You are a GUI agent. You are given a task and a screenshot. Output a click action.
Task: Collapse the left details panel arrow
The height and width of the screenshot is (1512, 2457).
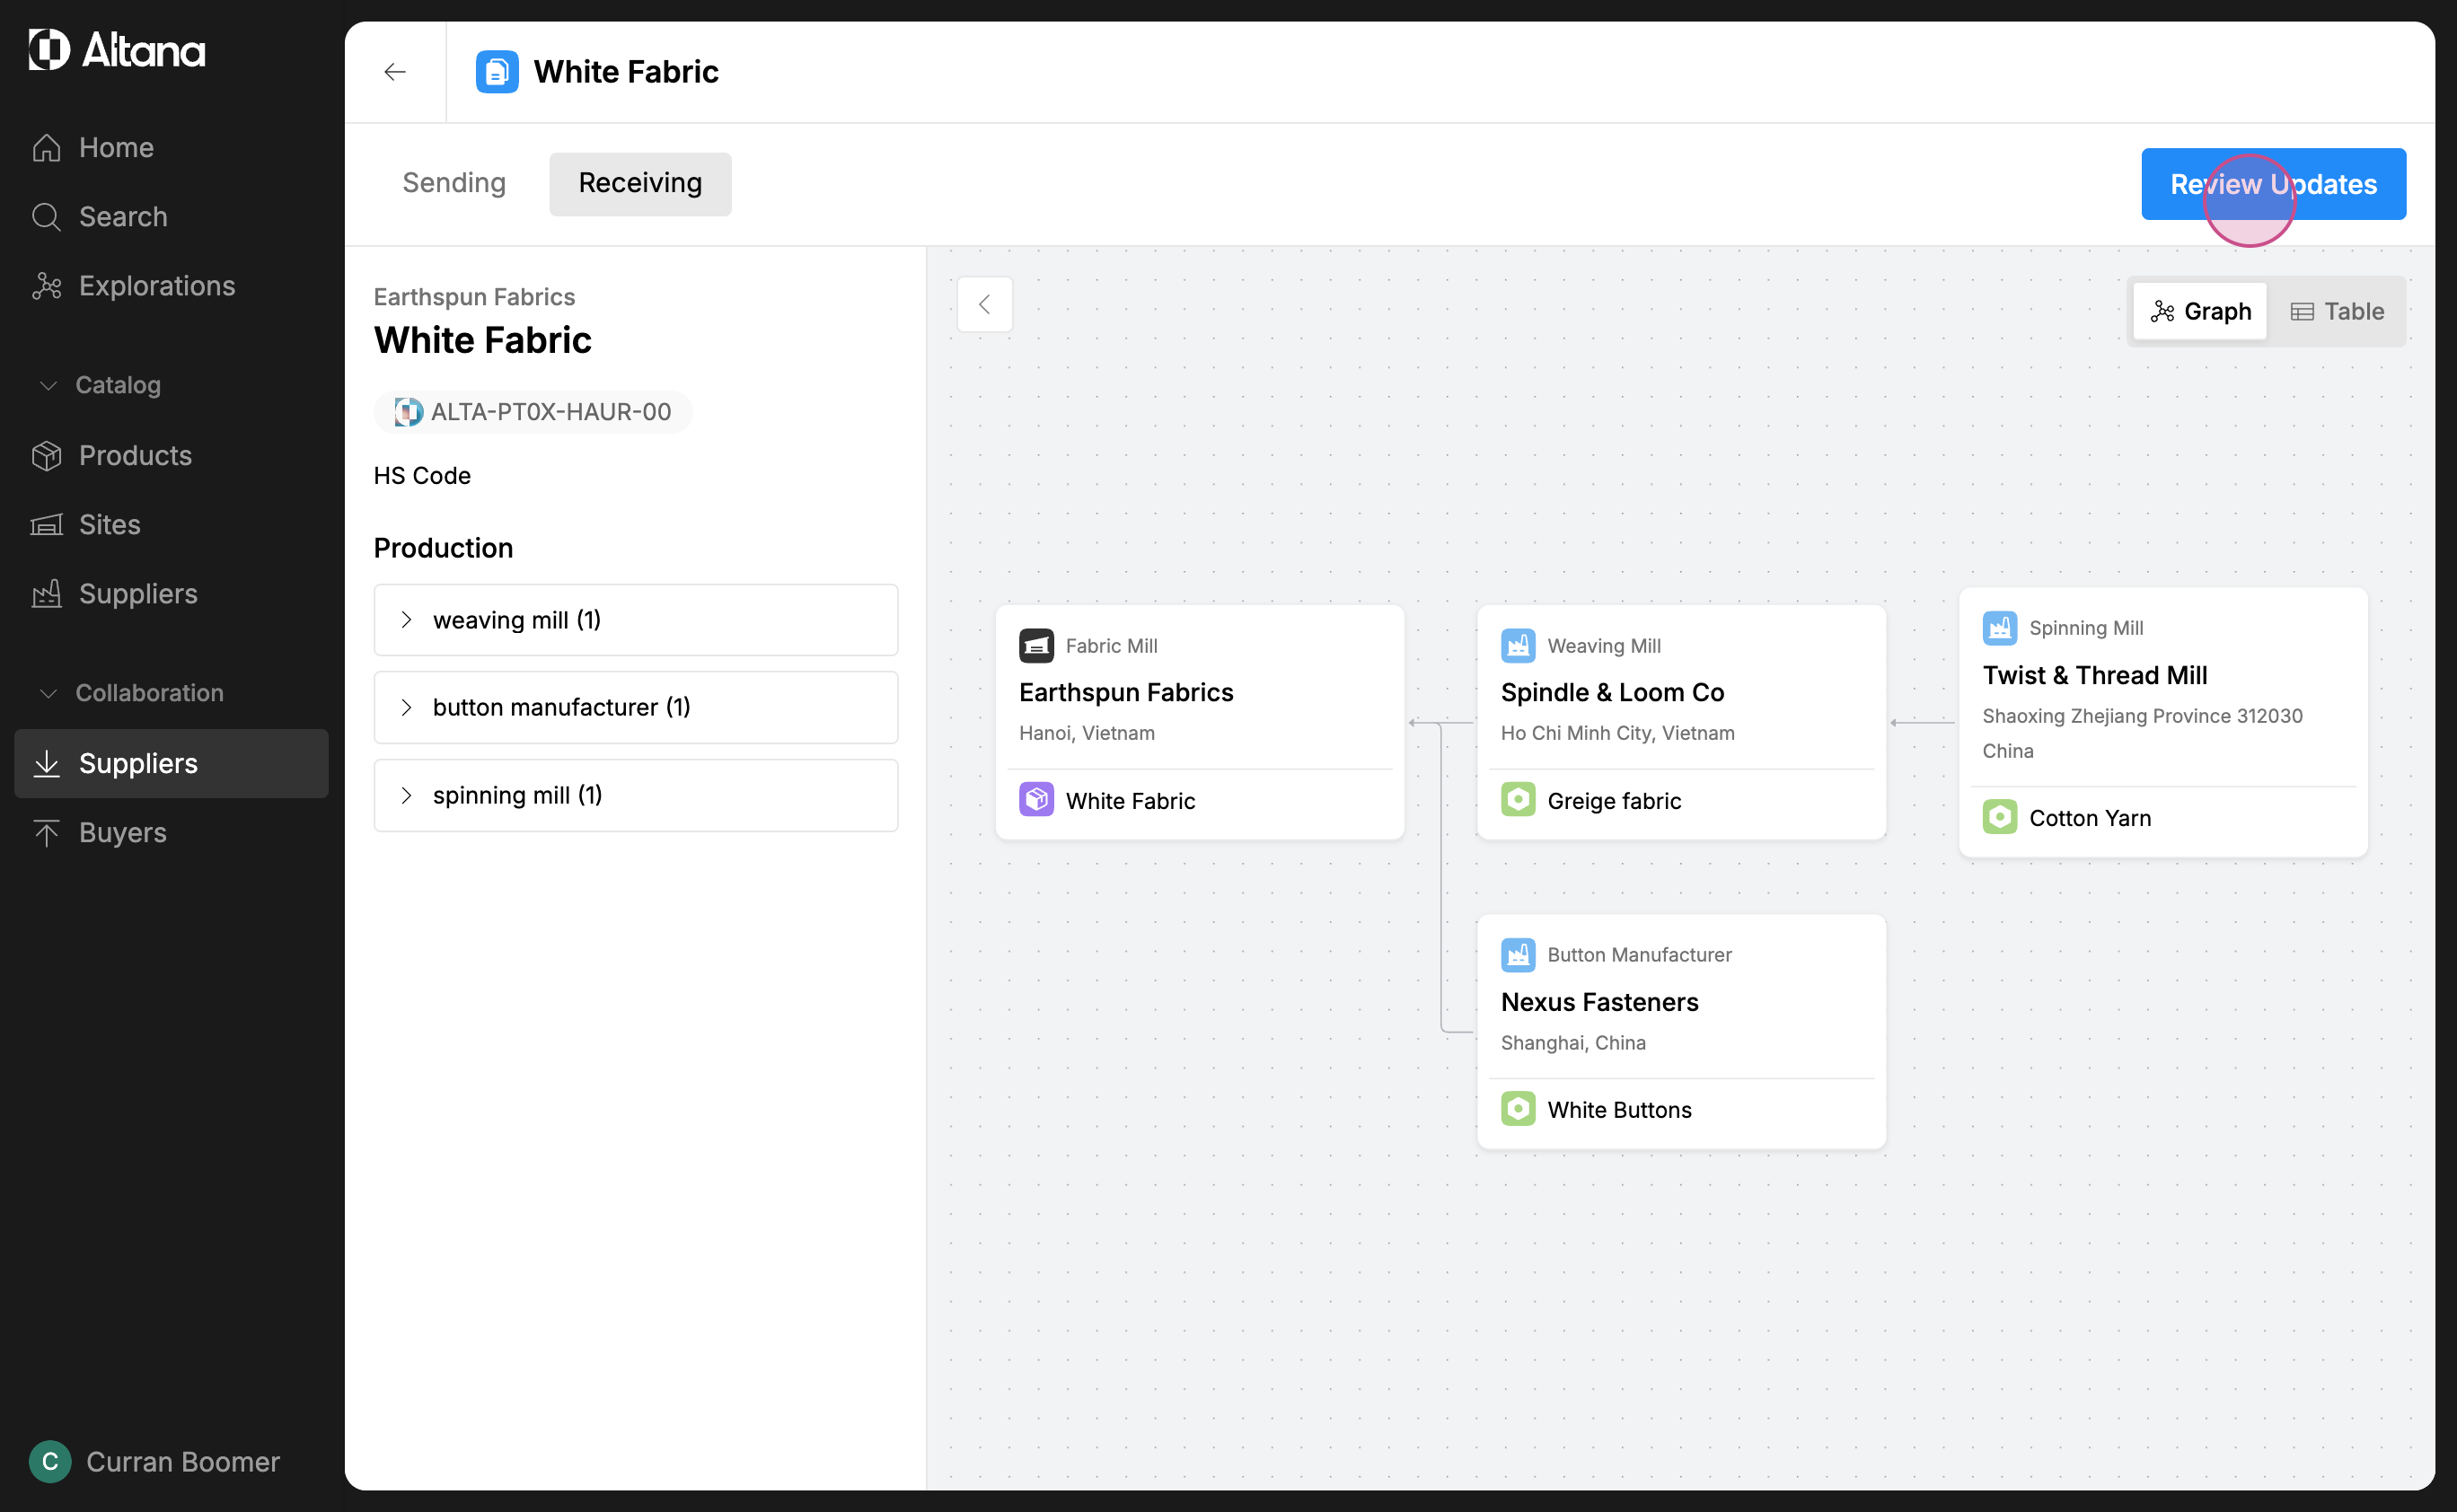(x=984, y=304)
